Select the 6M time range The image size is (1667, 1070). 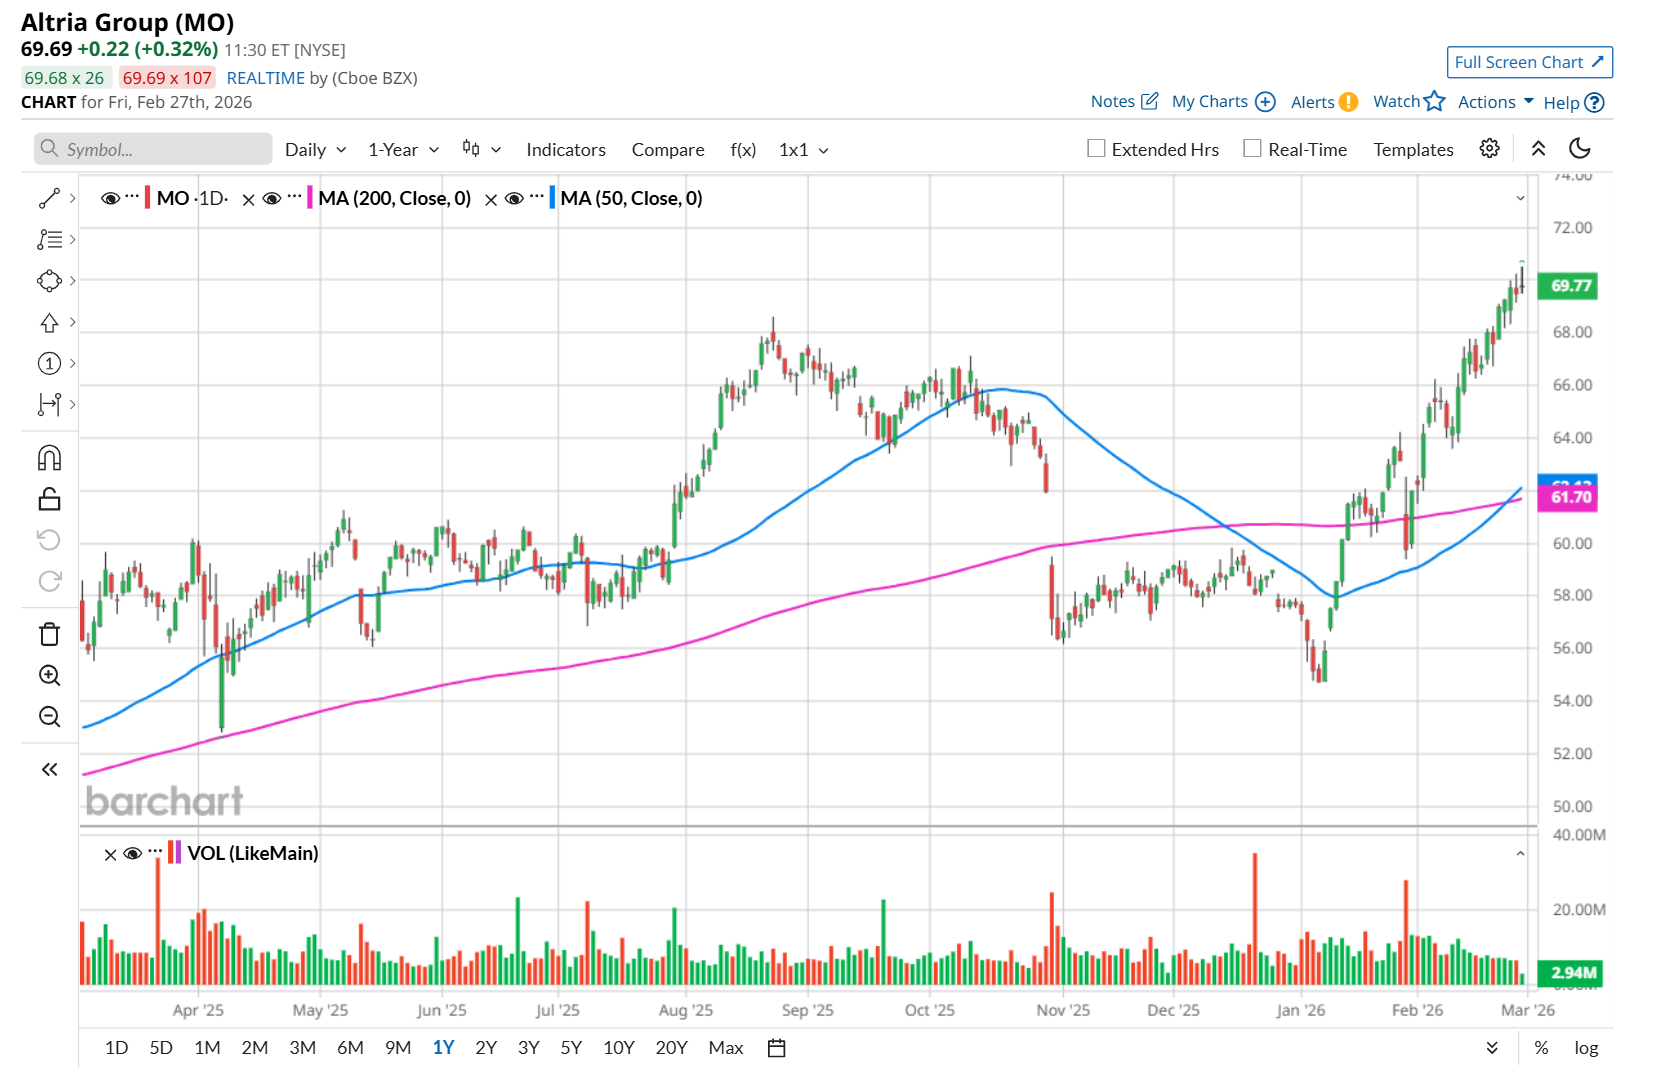(x=350, y=1048)
